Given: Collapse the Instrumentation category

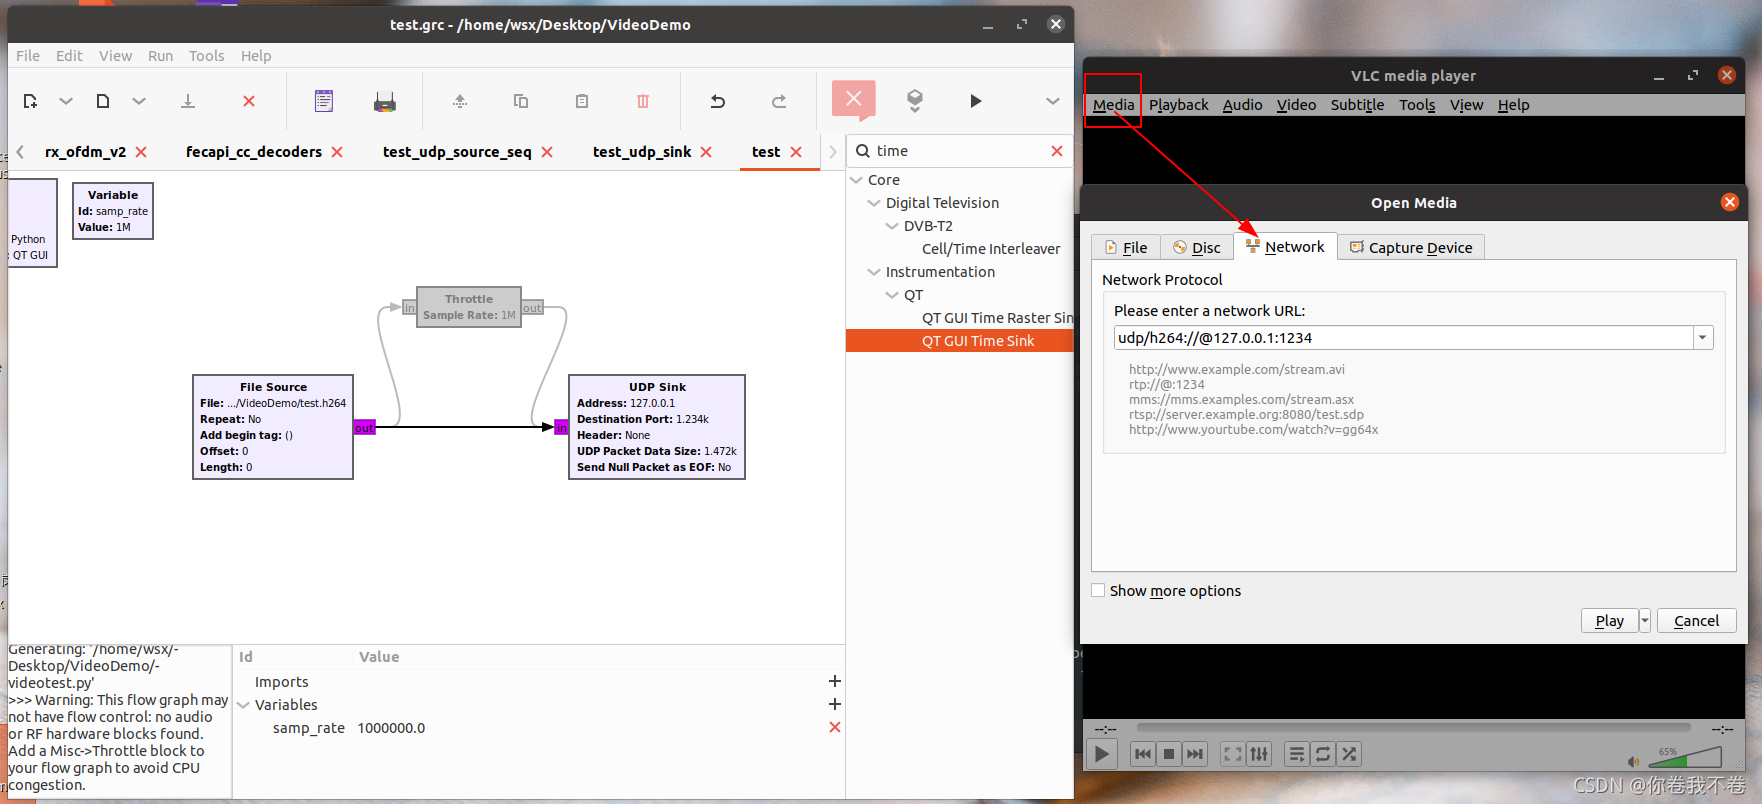Looking at the screenshot, I should point(875,272).
